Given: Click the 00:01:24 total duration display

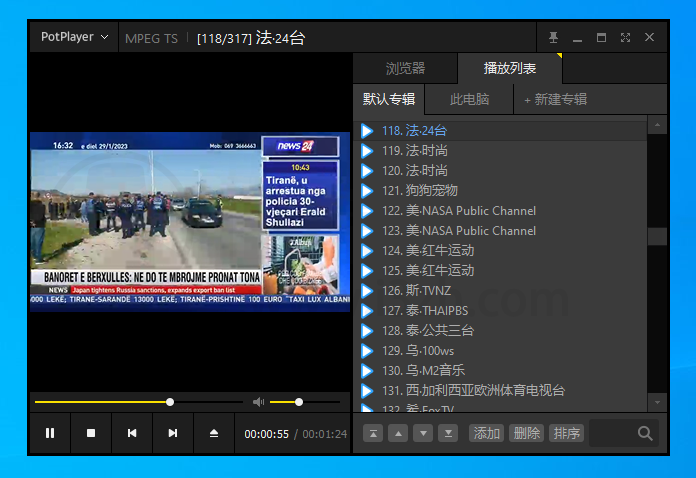Looking at the screenshot, I should tap(324, 434).
